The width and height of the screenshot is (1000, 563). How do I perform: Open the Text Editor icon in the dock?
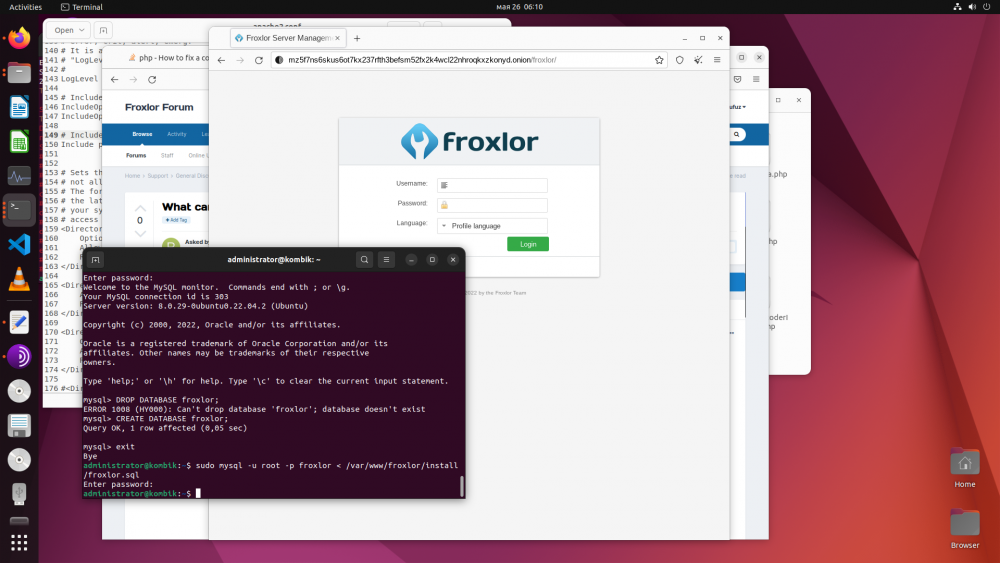[x=19, y=322]
